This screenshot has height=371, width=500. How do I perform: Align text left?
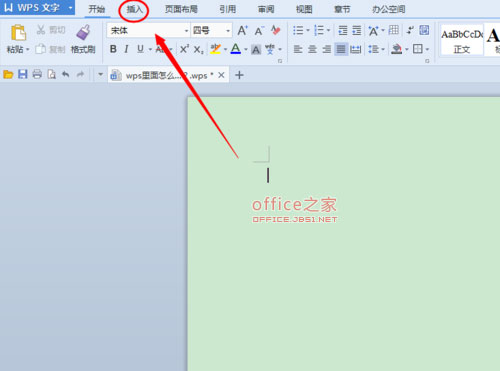coord(298,49)
